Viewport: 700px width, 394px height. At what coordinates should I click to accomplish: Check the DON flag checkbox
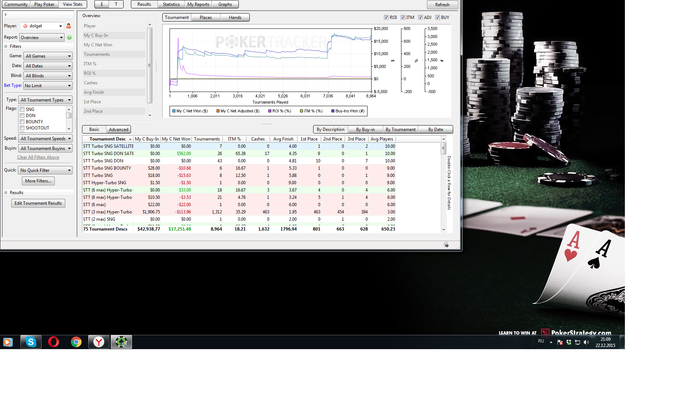tap(22, 116)
